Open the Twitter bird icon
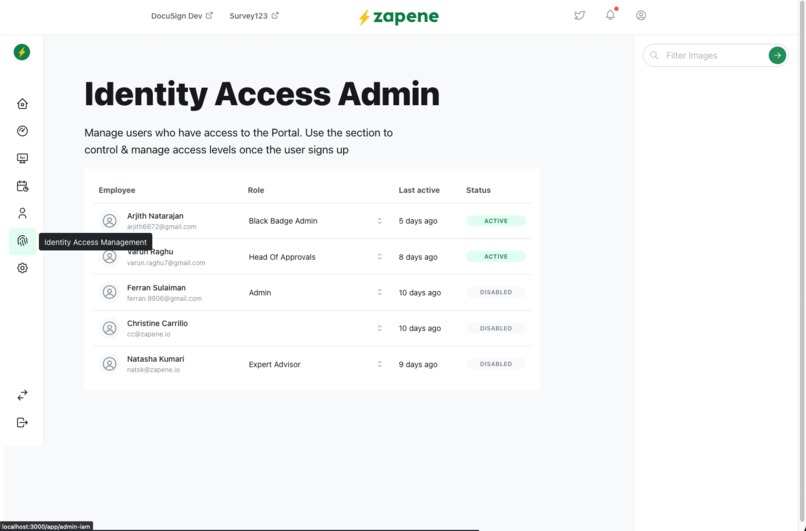This screenshot has width=806, height=531. click(579, 15)
